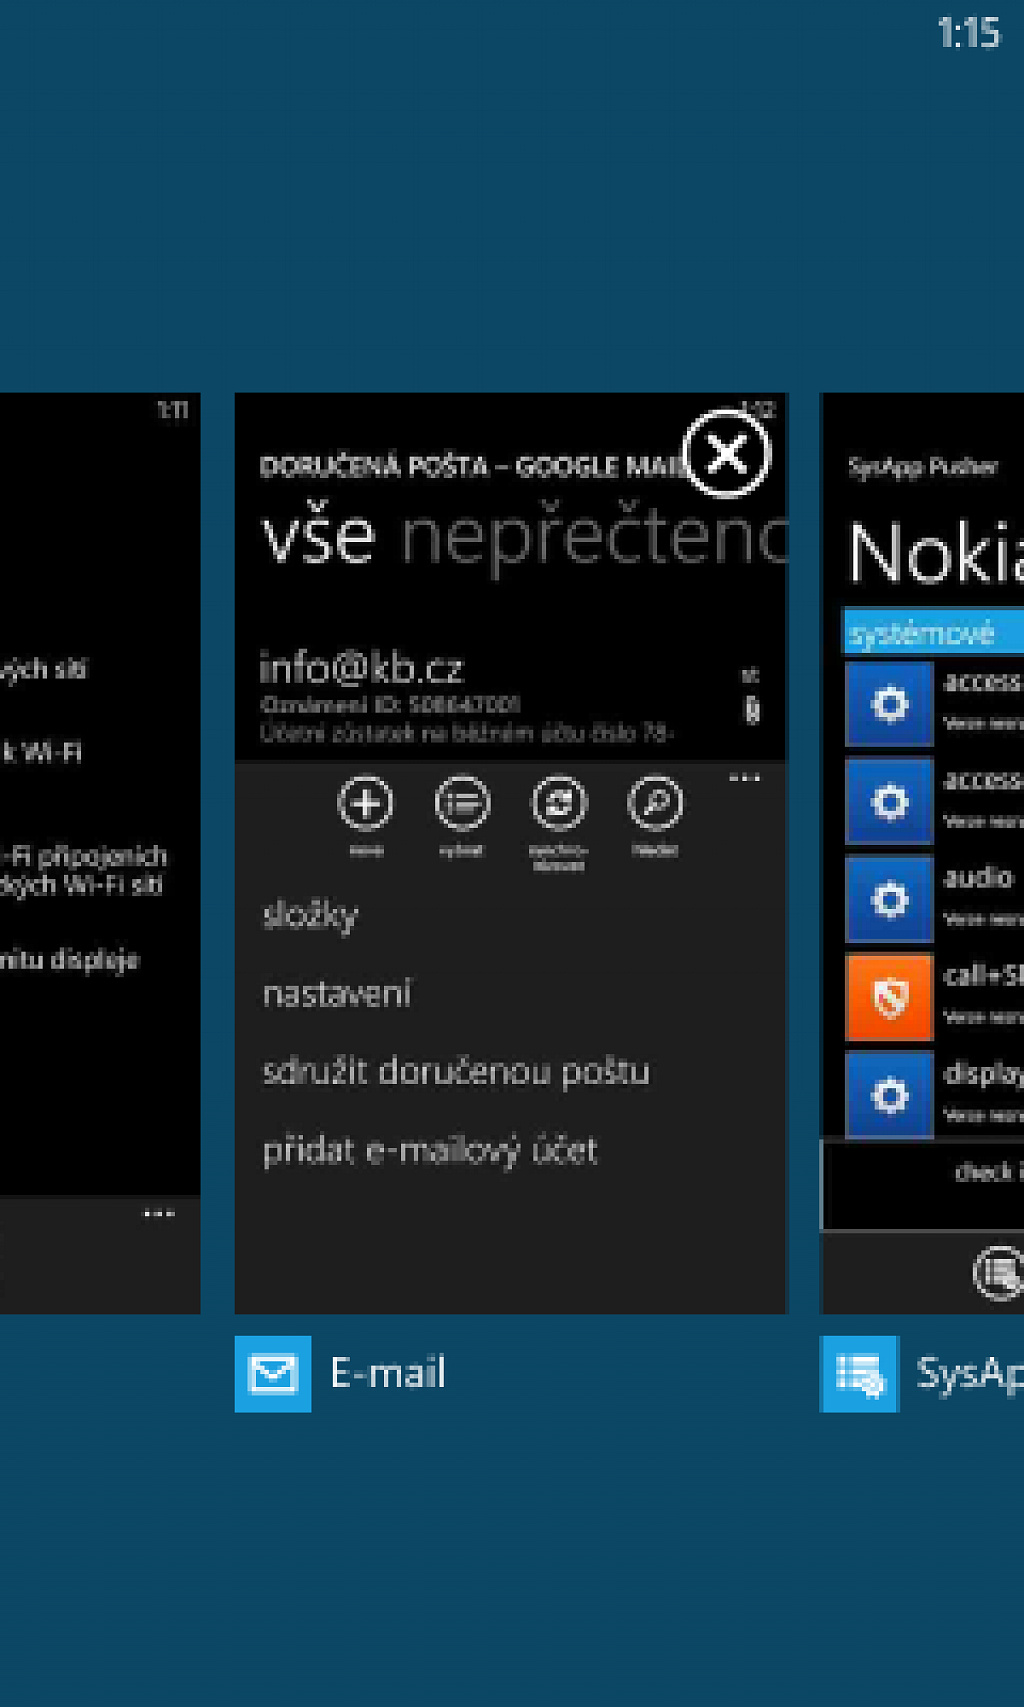
Task: Open the SysApp Pusher card
Action: coord(922,853)
